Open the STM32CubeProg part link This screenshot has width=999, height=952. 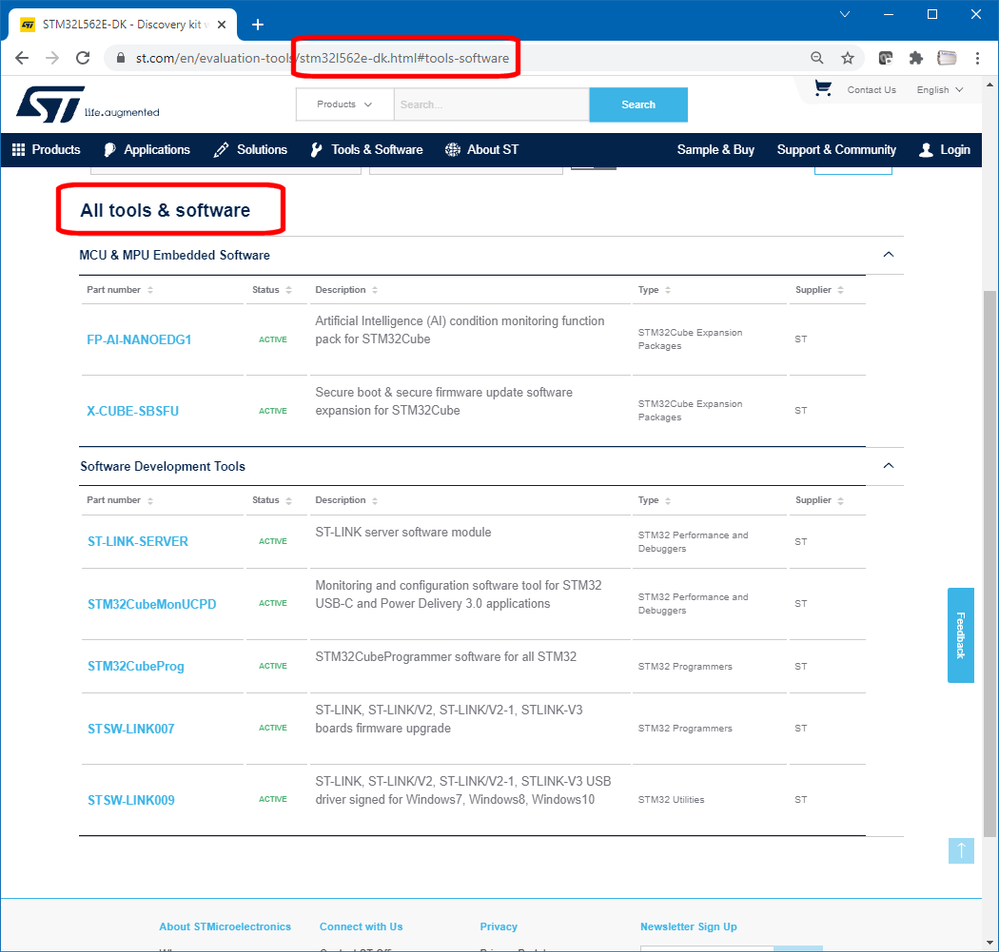pyautogui.click(x=136, y=667)
